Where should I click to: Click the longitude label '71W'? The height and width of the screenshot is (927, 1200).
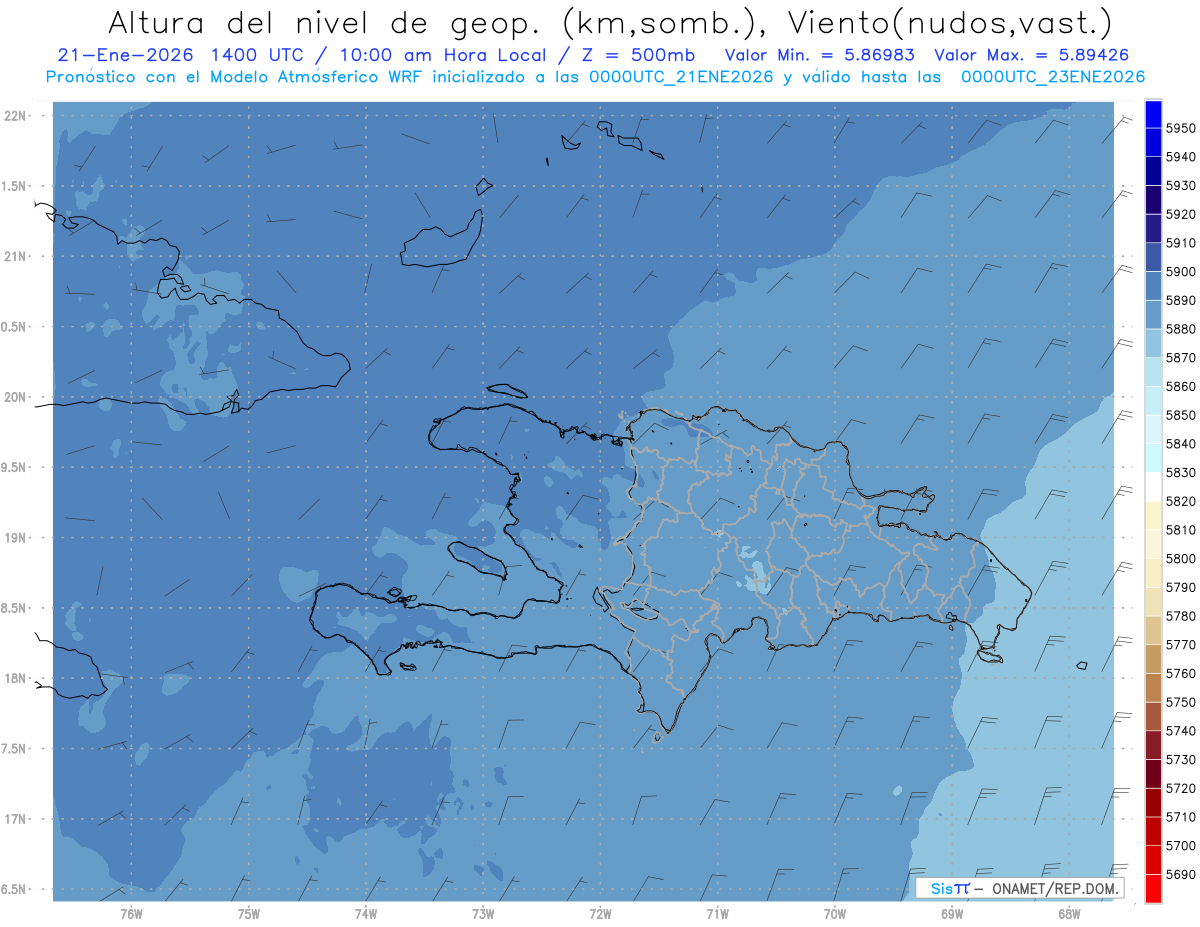pos(717,913)
